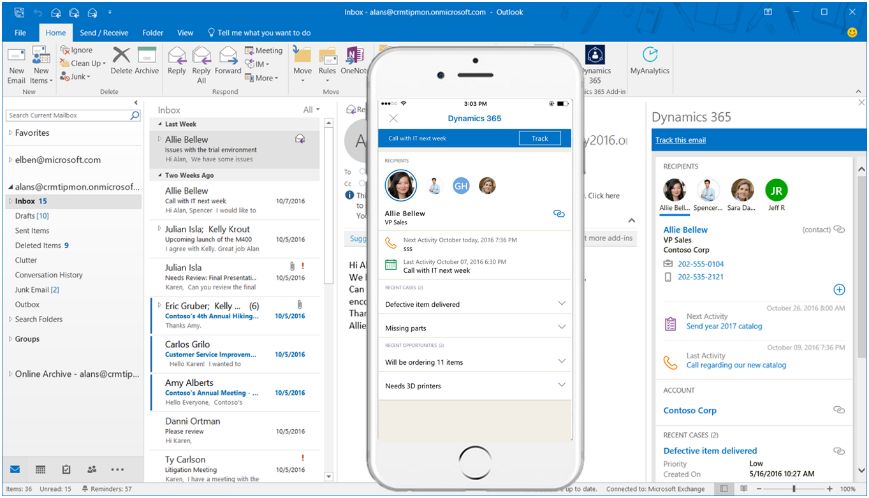Click the Search Current Mailbox field
869x498 pixels.
pos(68,116)
